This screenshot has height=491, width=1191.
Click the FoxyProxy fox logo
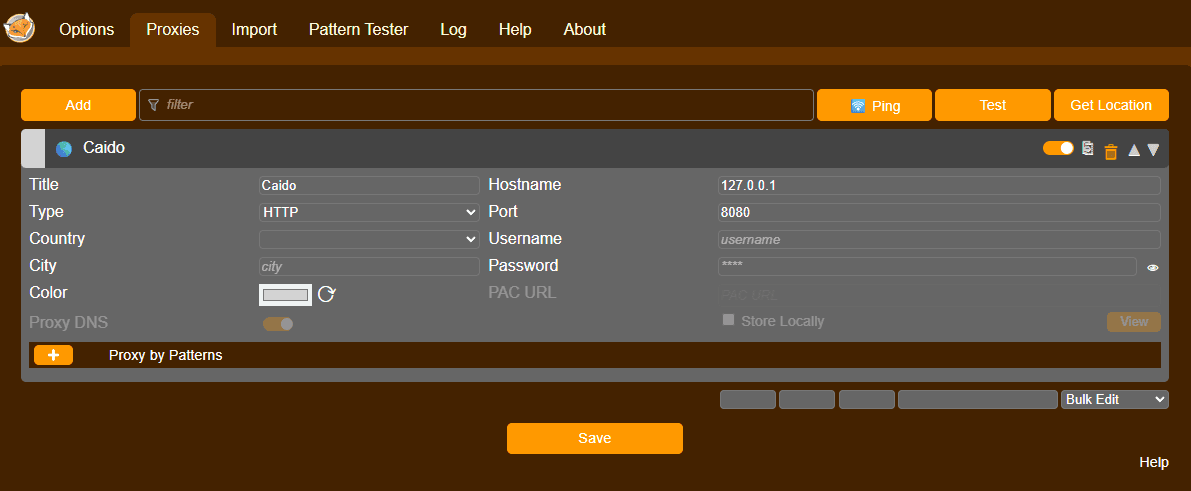pos(20,28)
